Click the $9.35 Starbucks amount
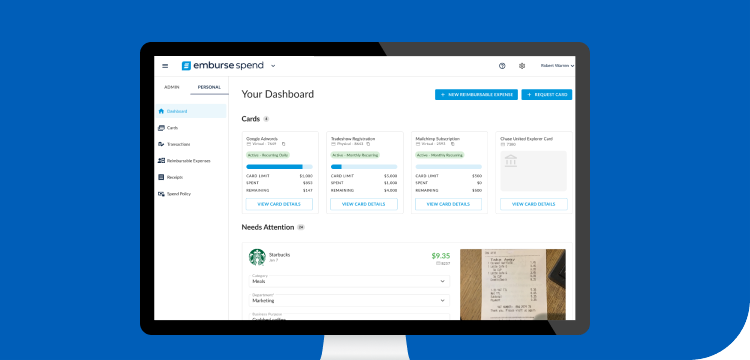The width and height of the screenshot is (750, 360). [x=441, y=256]
